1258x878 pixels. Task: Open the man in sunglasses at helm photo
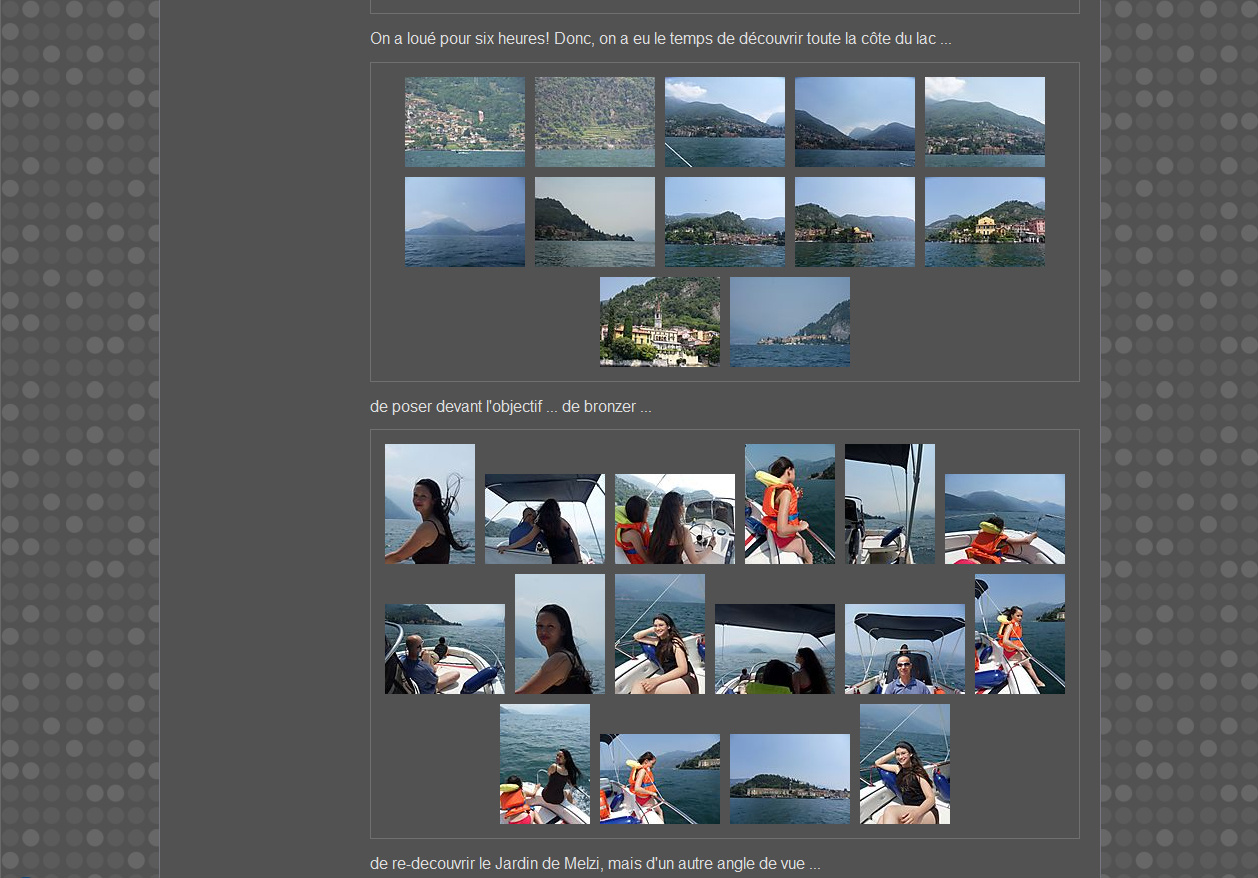904,649
